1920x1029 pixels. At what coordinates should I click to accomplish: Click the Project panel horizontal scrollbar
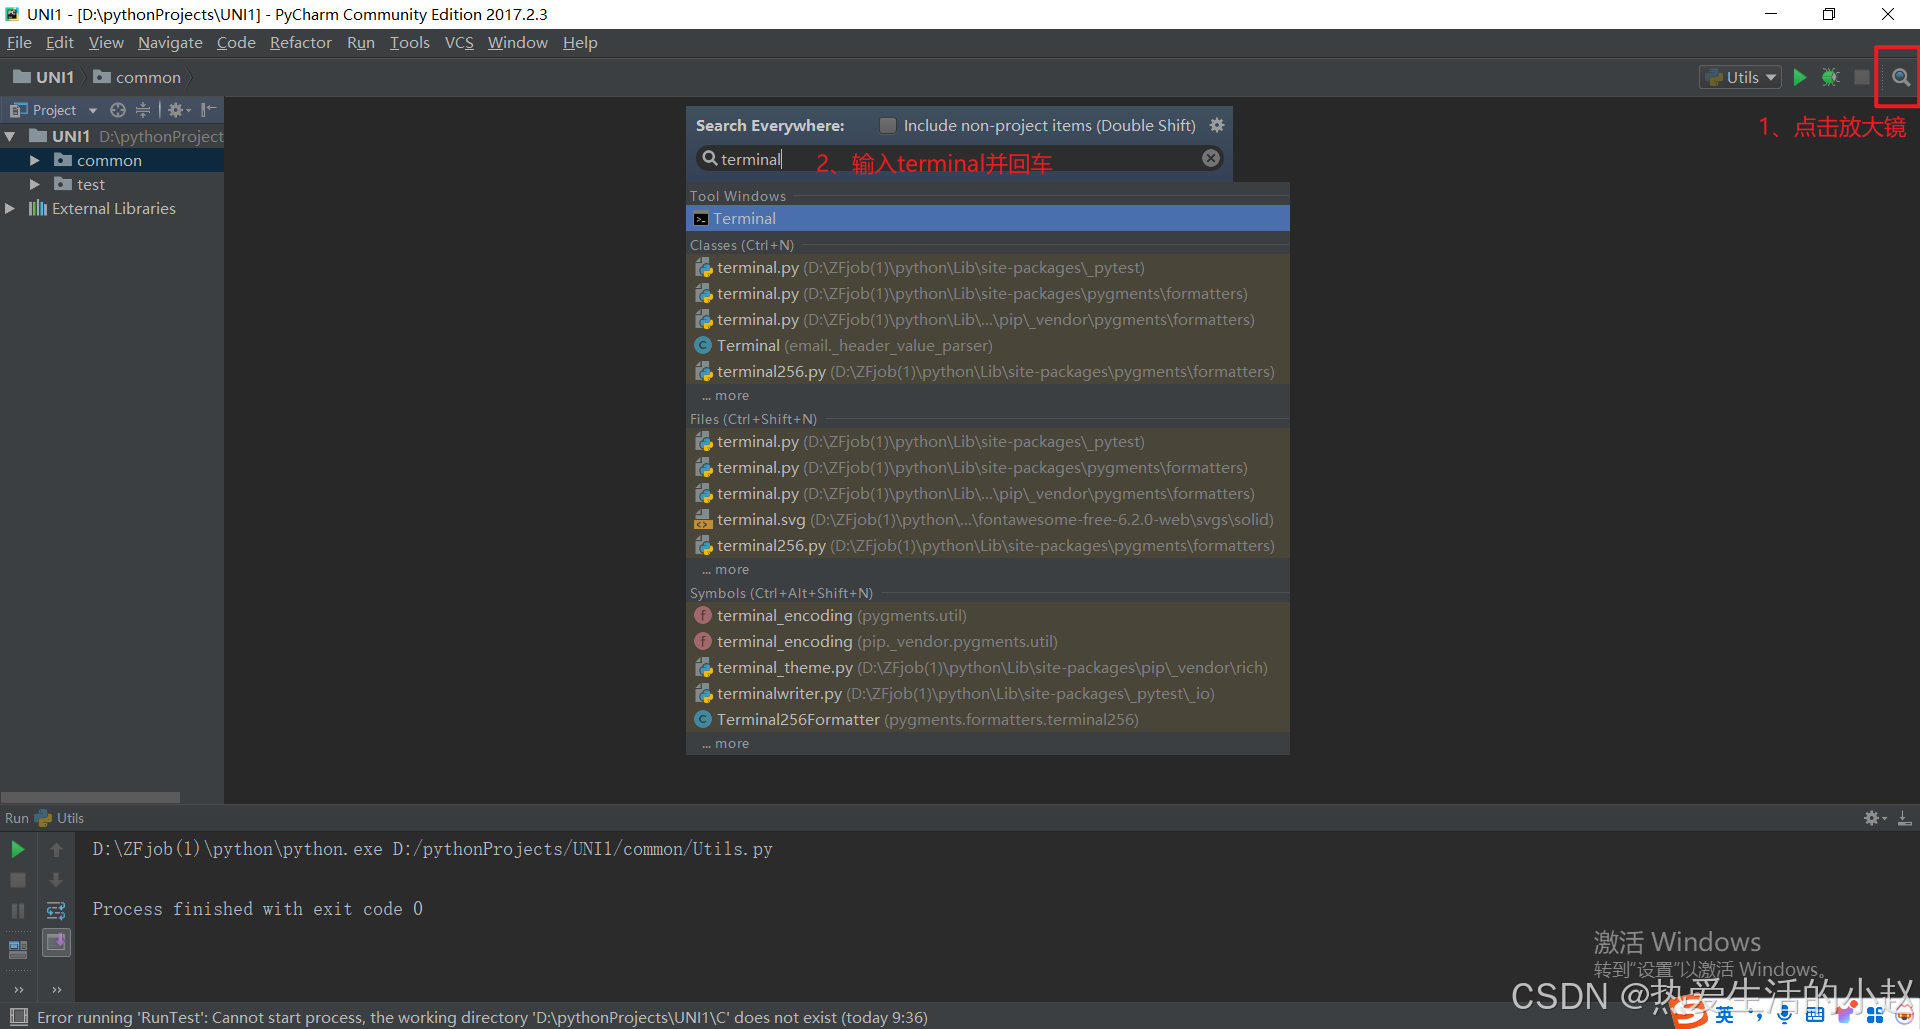click(90, 797)
